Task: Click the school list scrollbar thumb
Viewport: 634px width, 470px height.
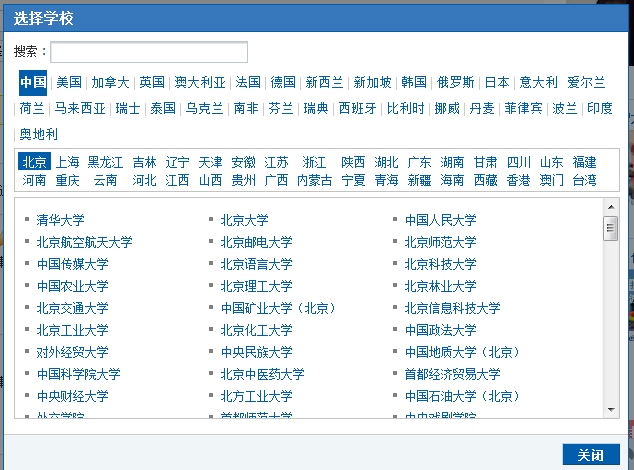Action: click(611, 229)
